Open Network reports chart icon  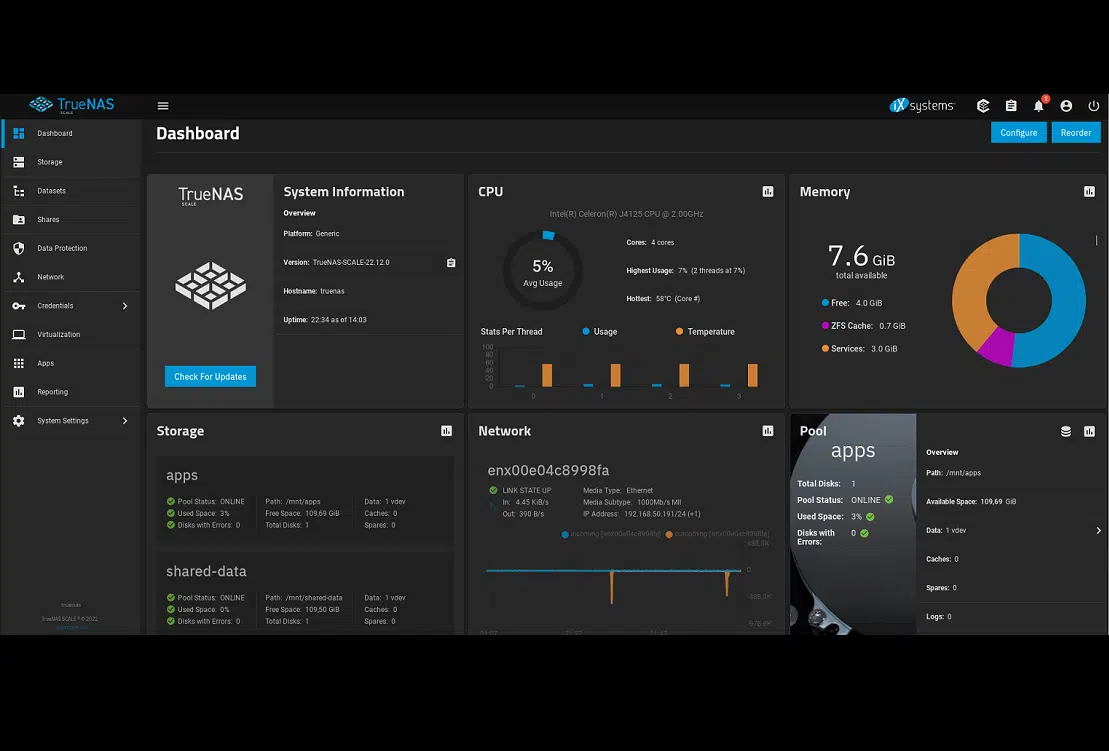(x=768, y=431)
